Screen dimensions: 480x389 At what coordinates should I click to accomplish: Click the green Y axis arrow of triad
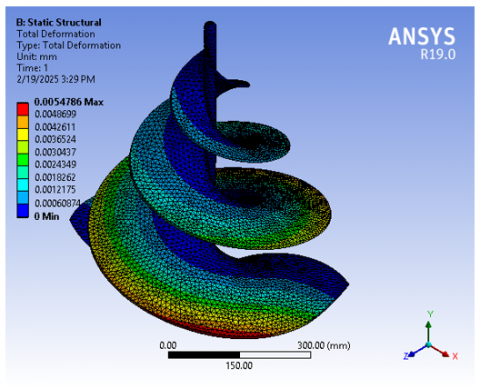click(429, 331)
